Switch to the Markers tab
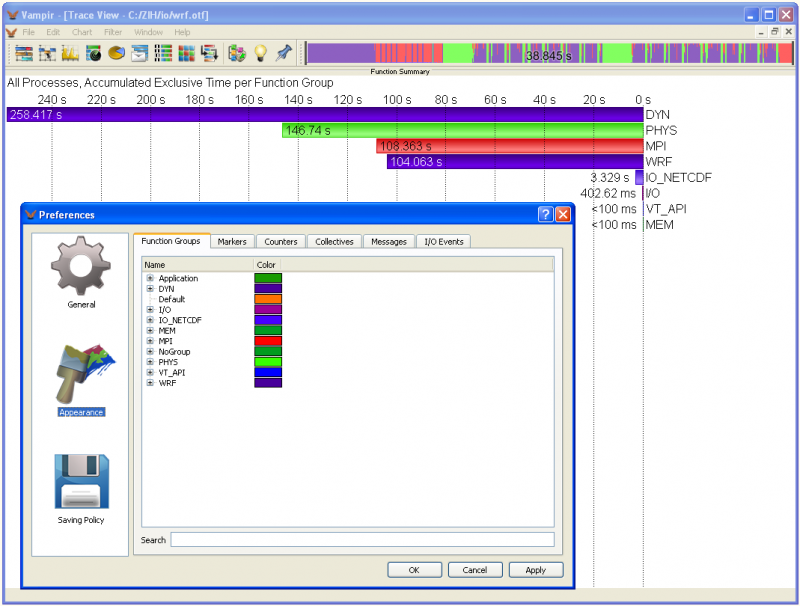 point(232,242)
